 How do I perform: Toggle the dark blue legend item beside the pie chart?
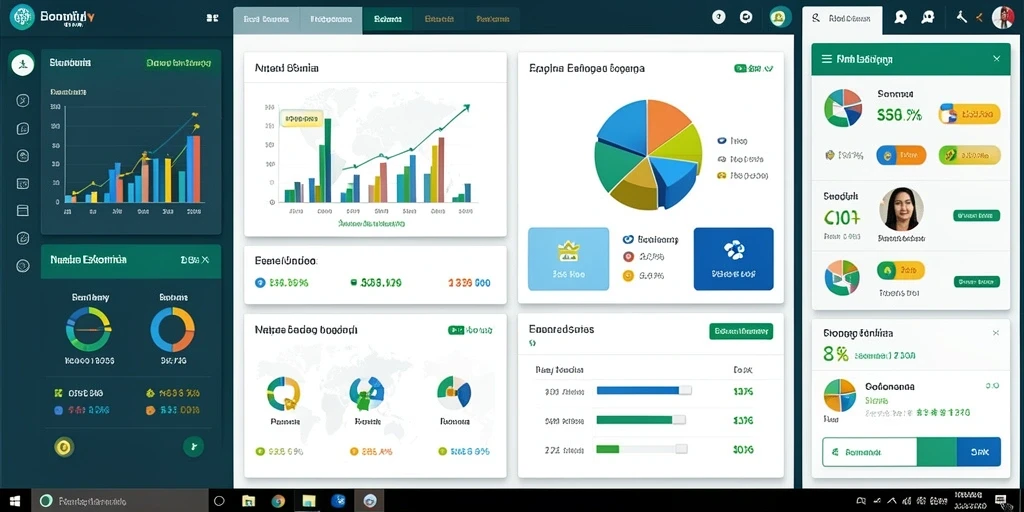(x=732, y=140)
